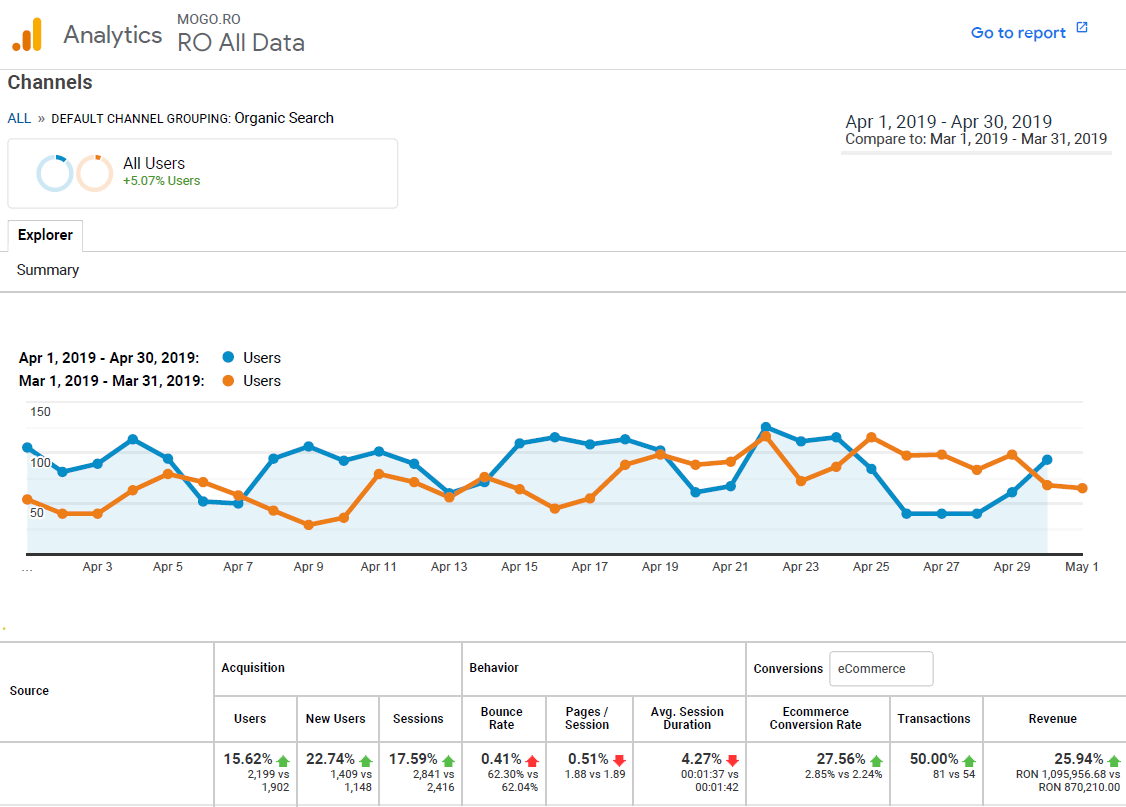The image size is (1126, 807).
Task: Toggle the orange Users legend marker
Action: 228,380
